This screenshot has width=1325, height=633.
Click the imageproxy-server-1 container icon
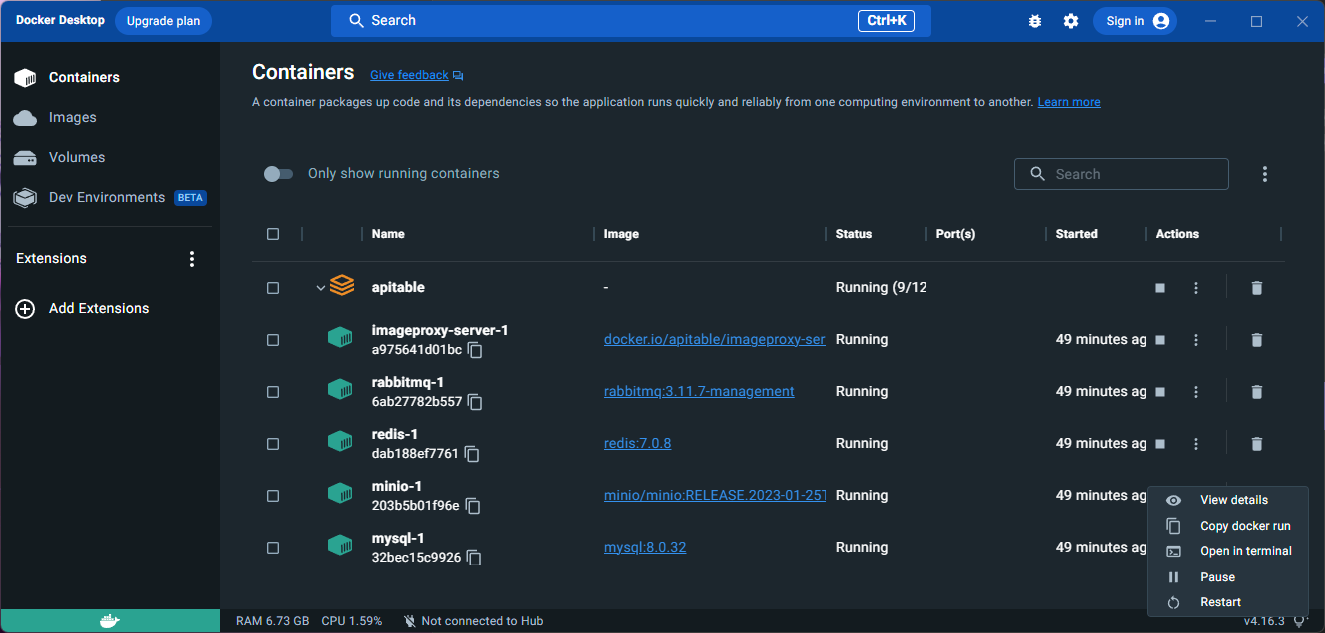point(340,338)
